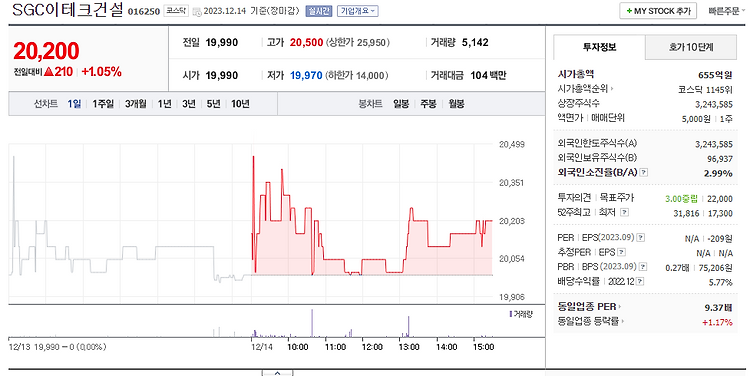
Task: Open help icon for 추정PER EPS
Action: pos(621,252)
